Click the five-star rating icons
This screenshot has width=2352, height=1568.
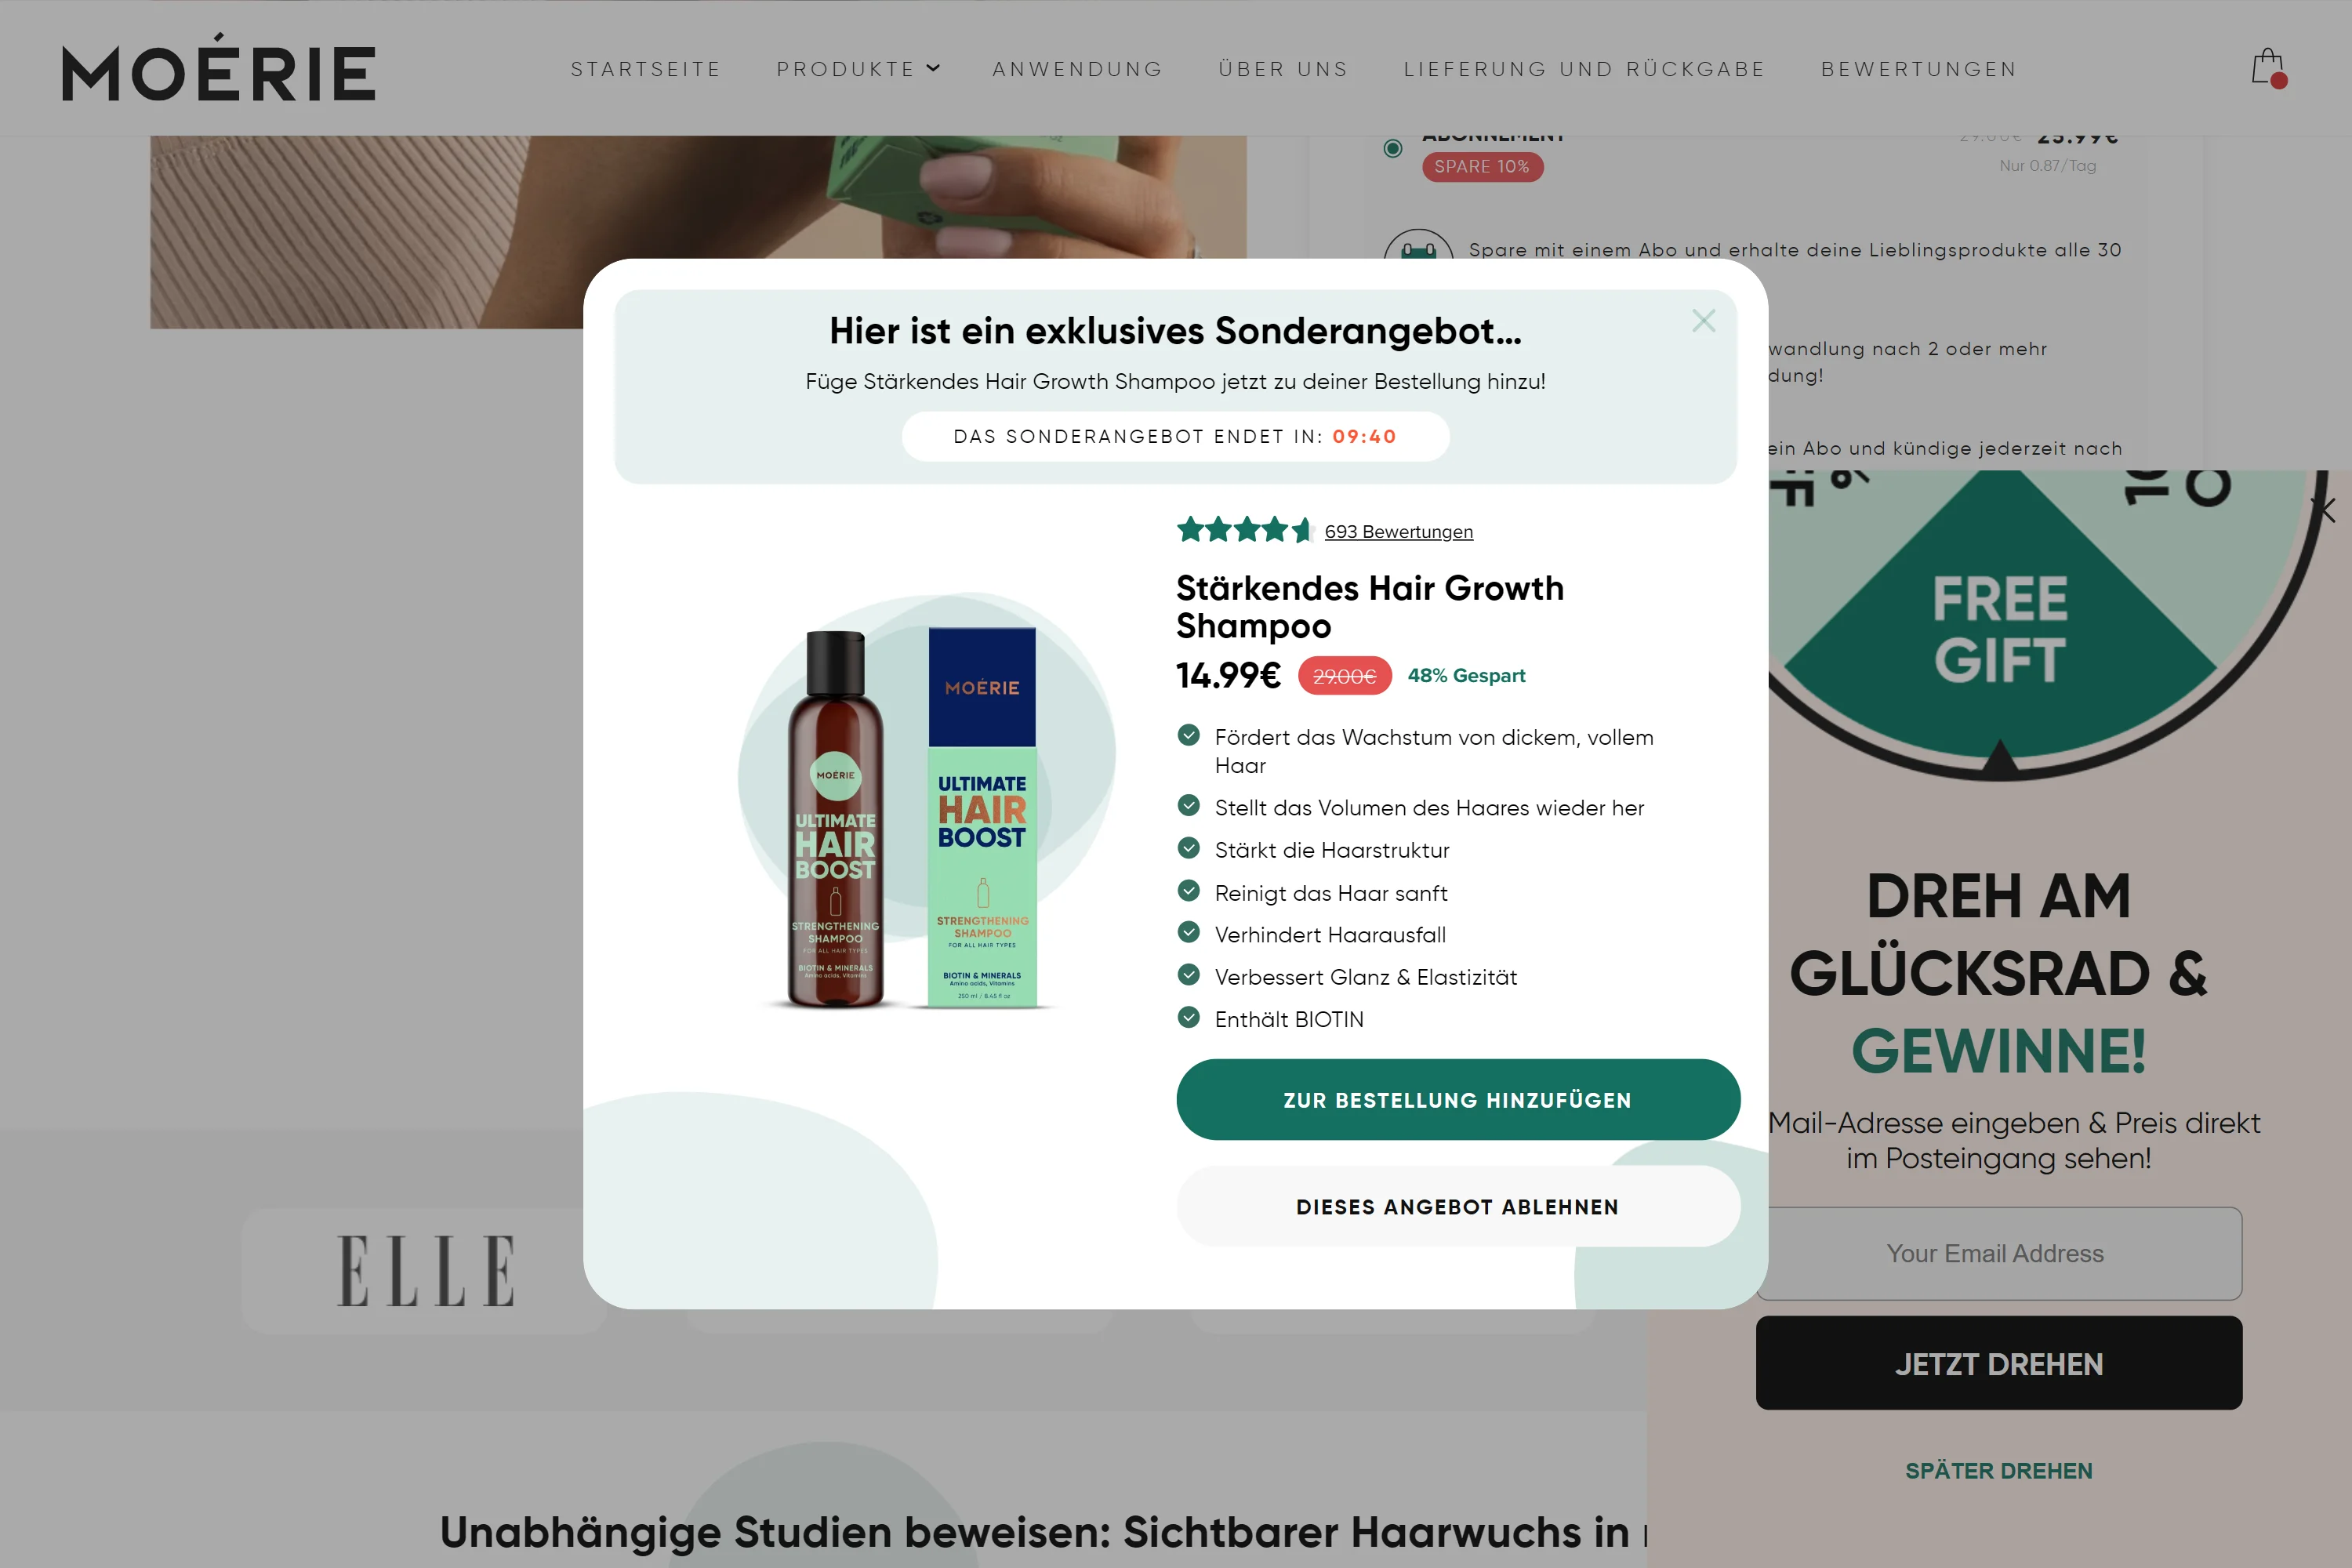(x=1244, y=530)
